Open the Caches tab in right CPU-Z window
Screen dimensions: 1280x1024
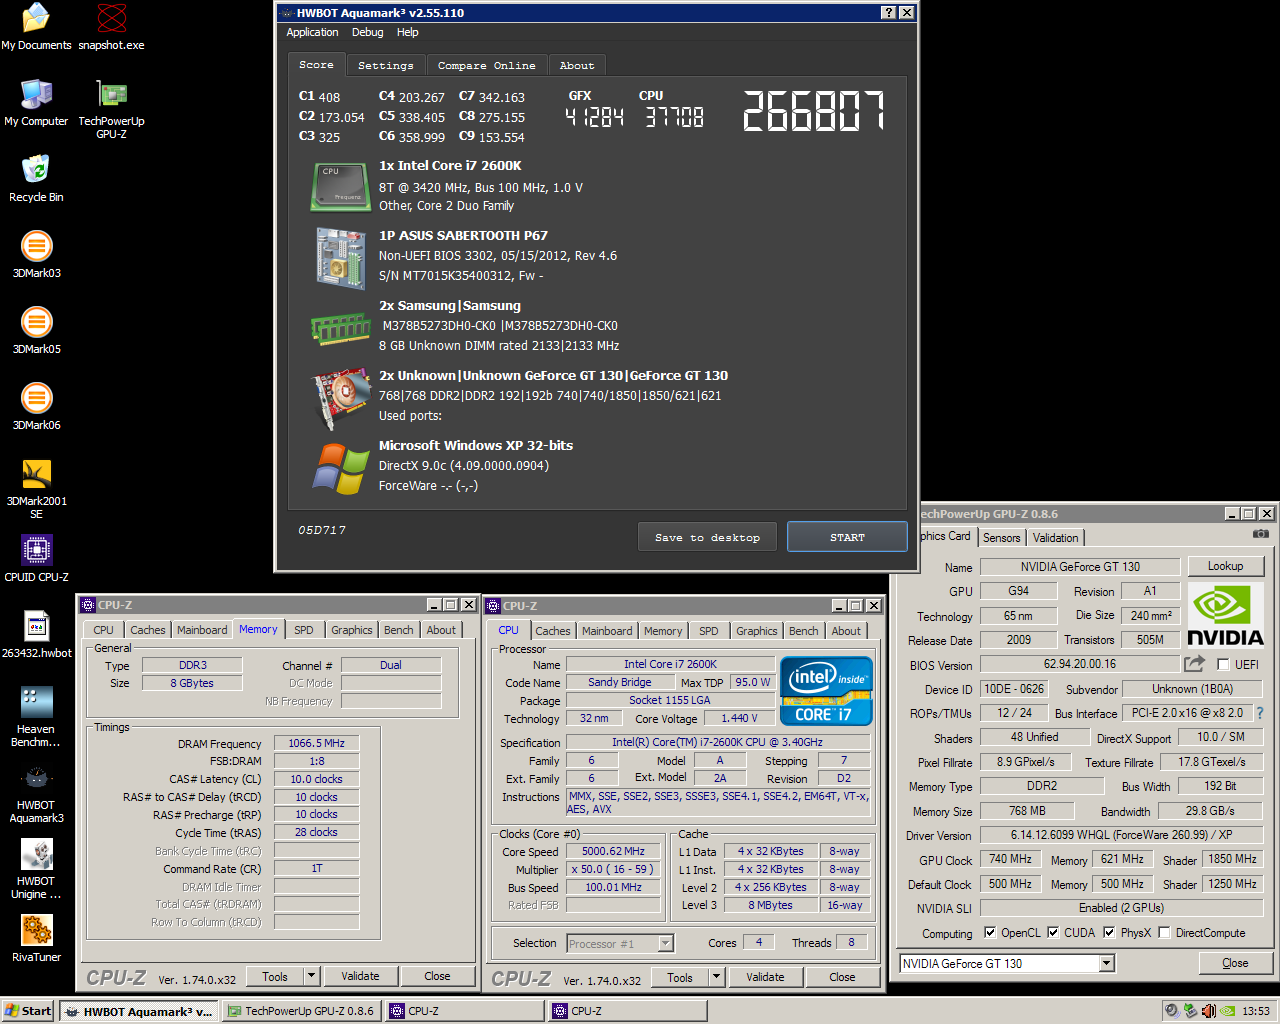552,631
